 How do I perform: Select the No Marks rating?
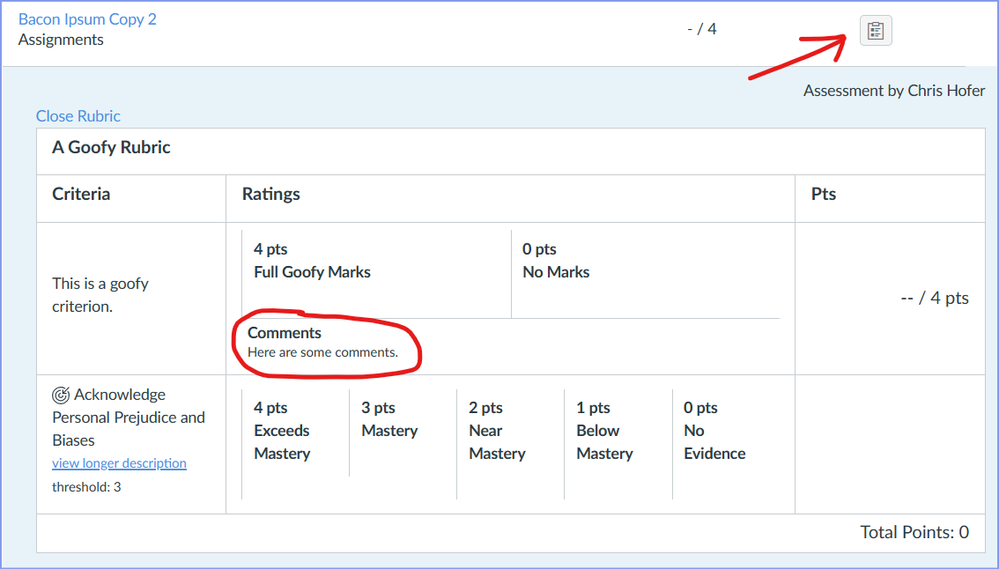556,261
